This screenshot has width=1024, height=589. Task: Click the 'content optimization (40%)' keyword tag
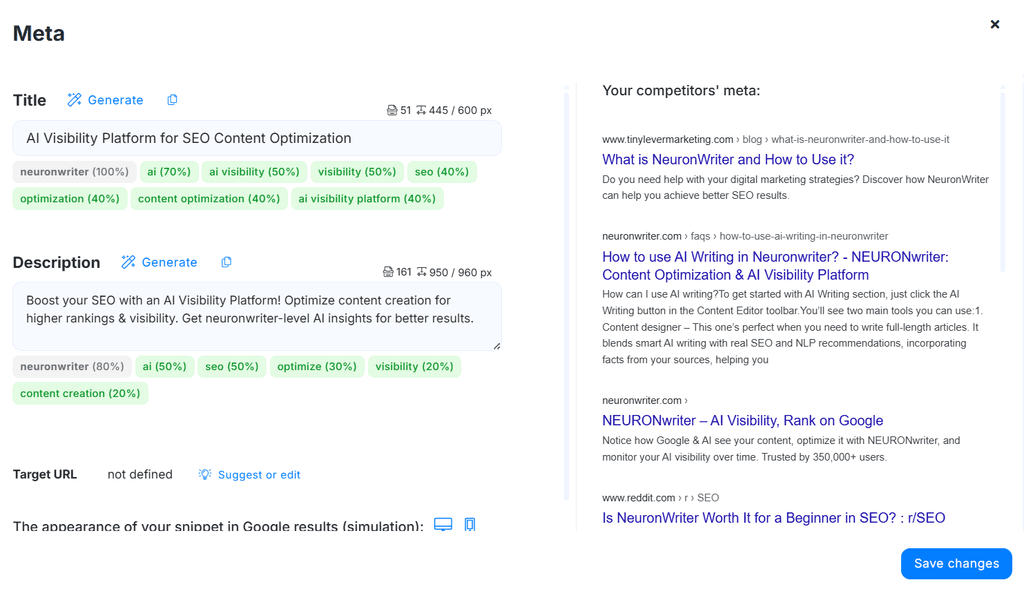(209, 199)
